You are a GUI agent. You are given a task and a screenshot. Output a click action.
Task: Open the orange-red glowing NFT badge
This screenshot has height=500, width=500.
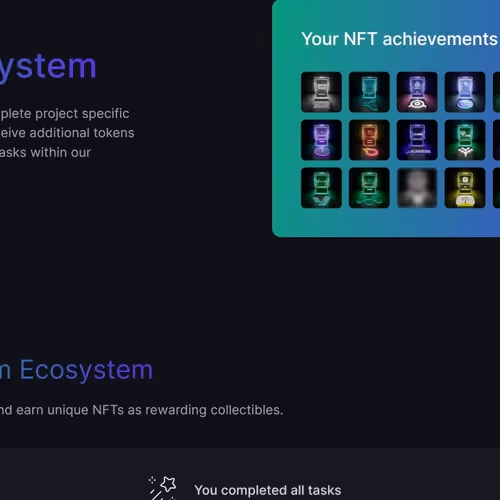point(369,140)
